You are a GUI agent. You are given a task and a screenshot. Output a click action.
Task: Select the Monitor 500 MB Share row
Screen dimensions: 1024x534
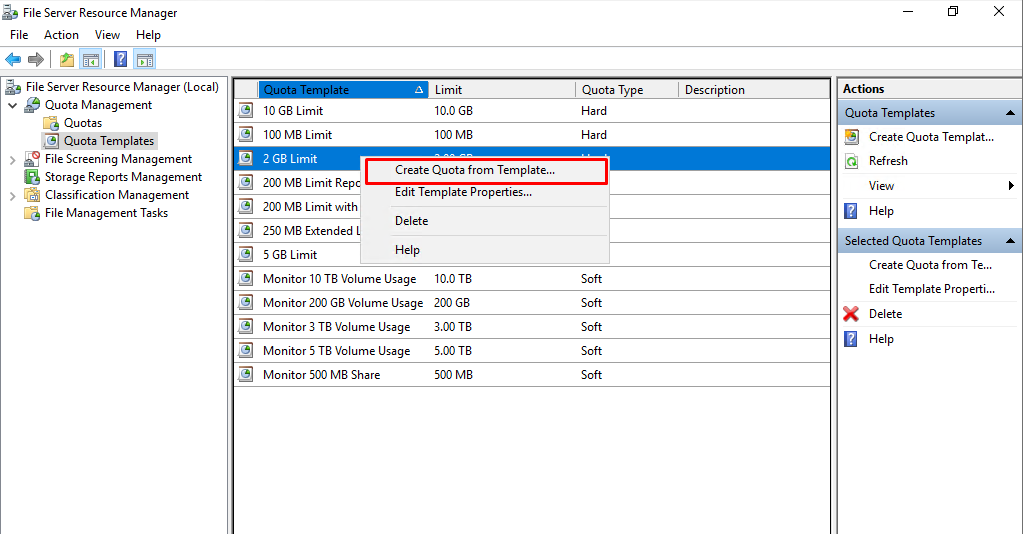pyautogui.click(x=532, y=375)
